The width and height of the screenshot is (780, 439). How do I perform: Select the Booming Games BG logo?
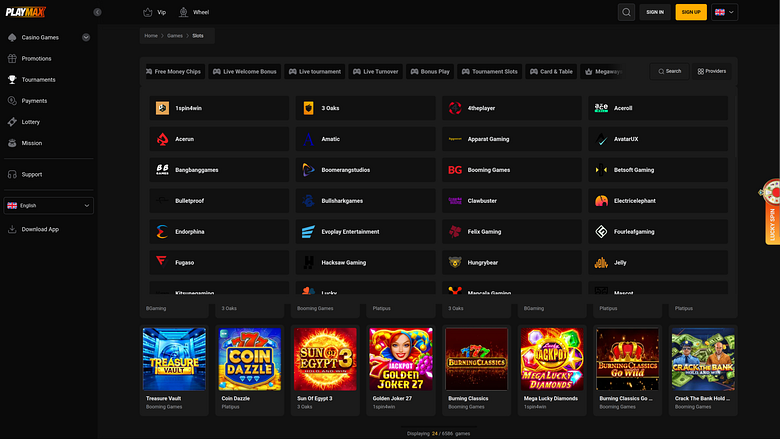455,170
